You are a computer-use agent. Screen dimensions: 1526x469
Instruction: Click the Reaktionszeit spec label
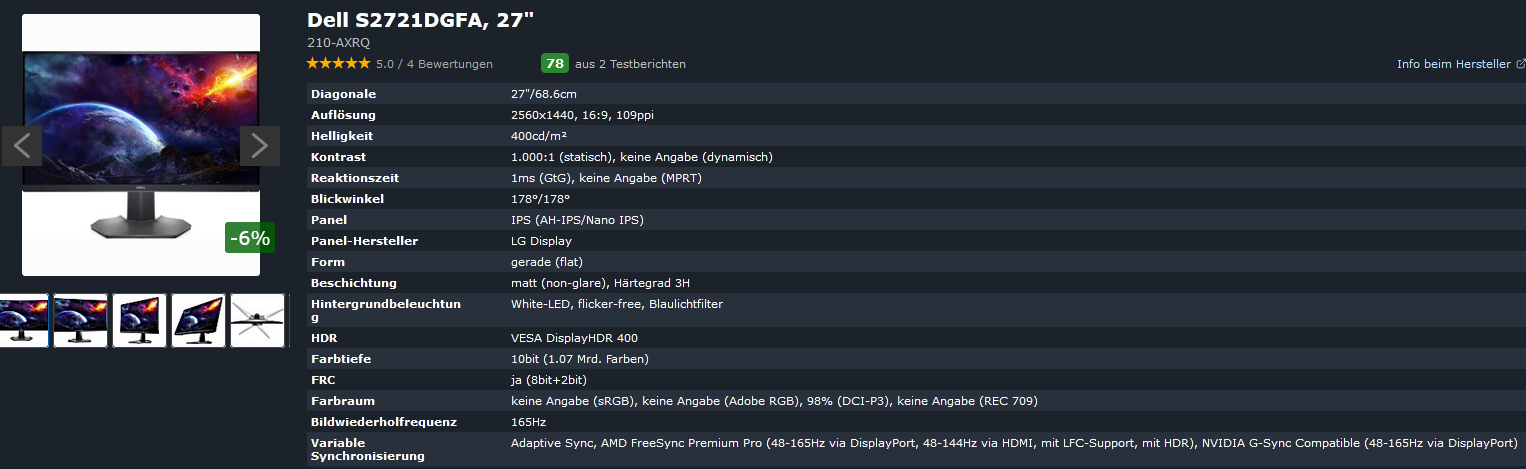point(354,178)
